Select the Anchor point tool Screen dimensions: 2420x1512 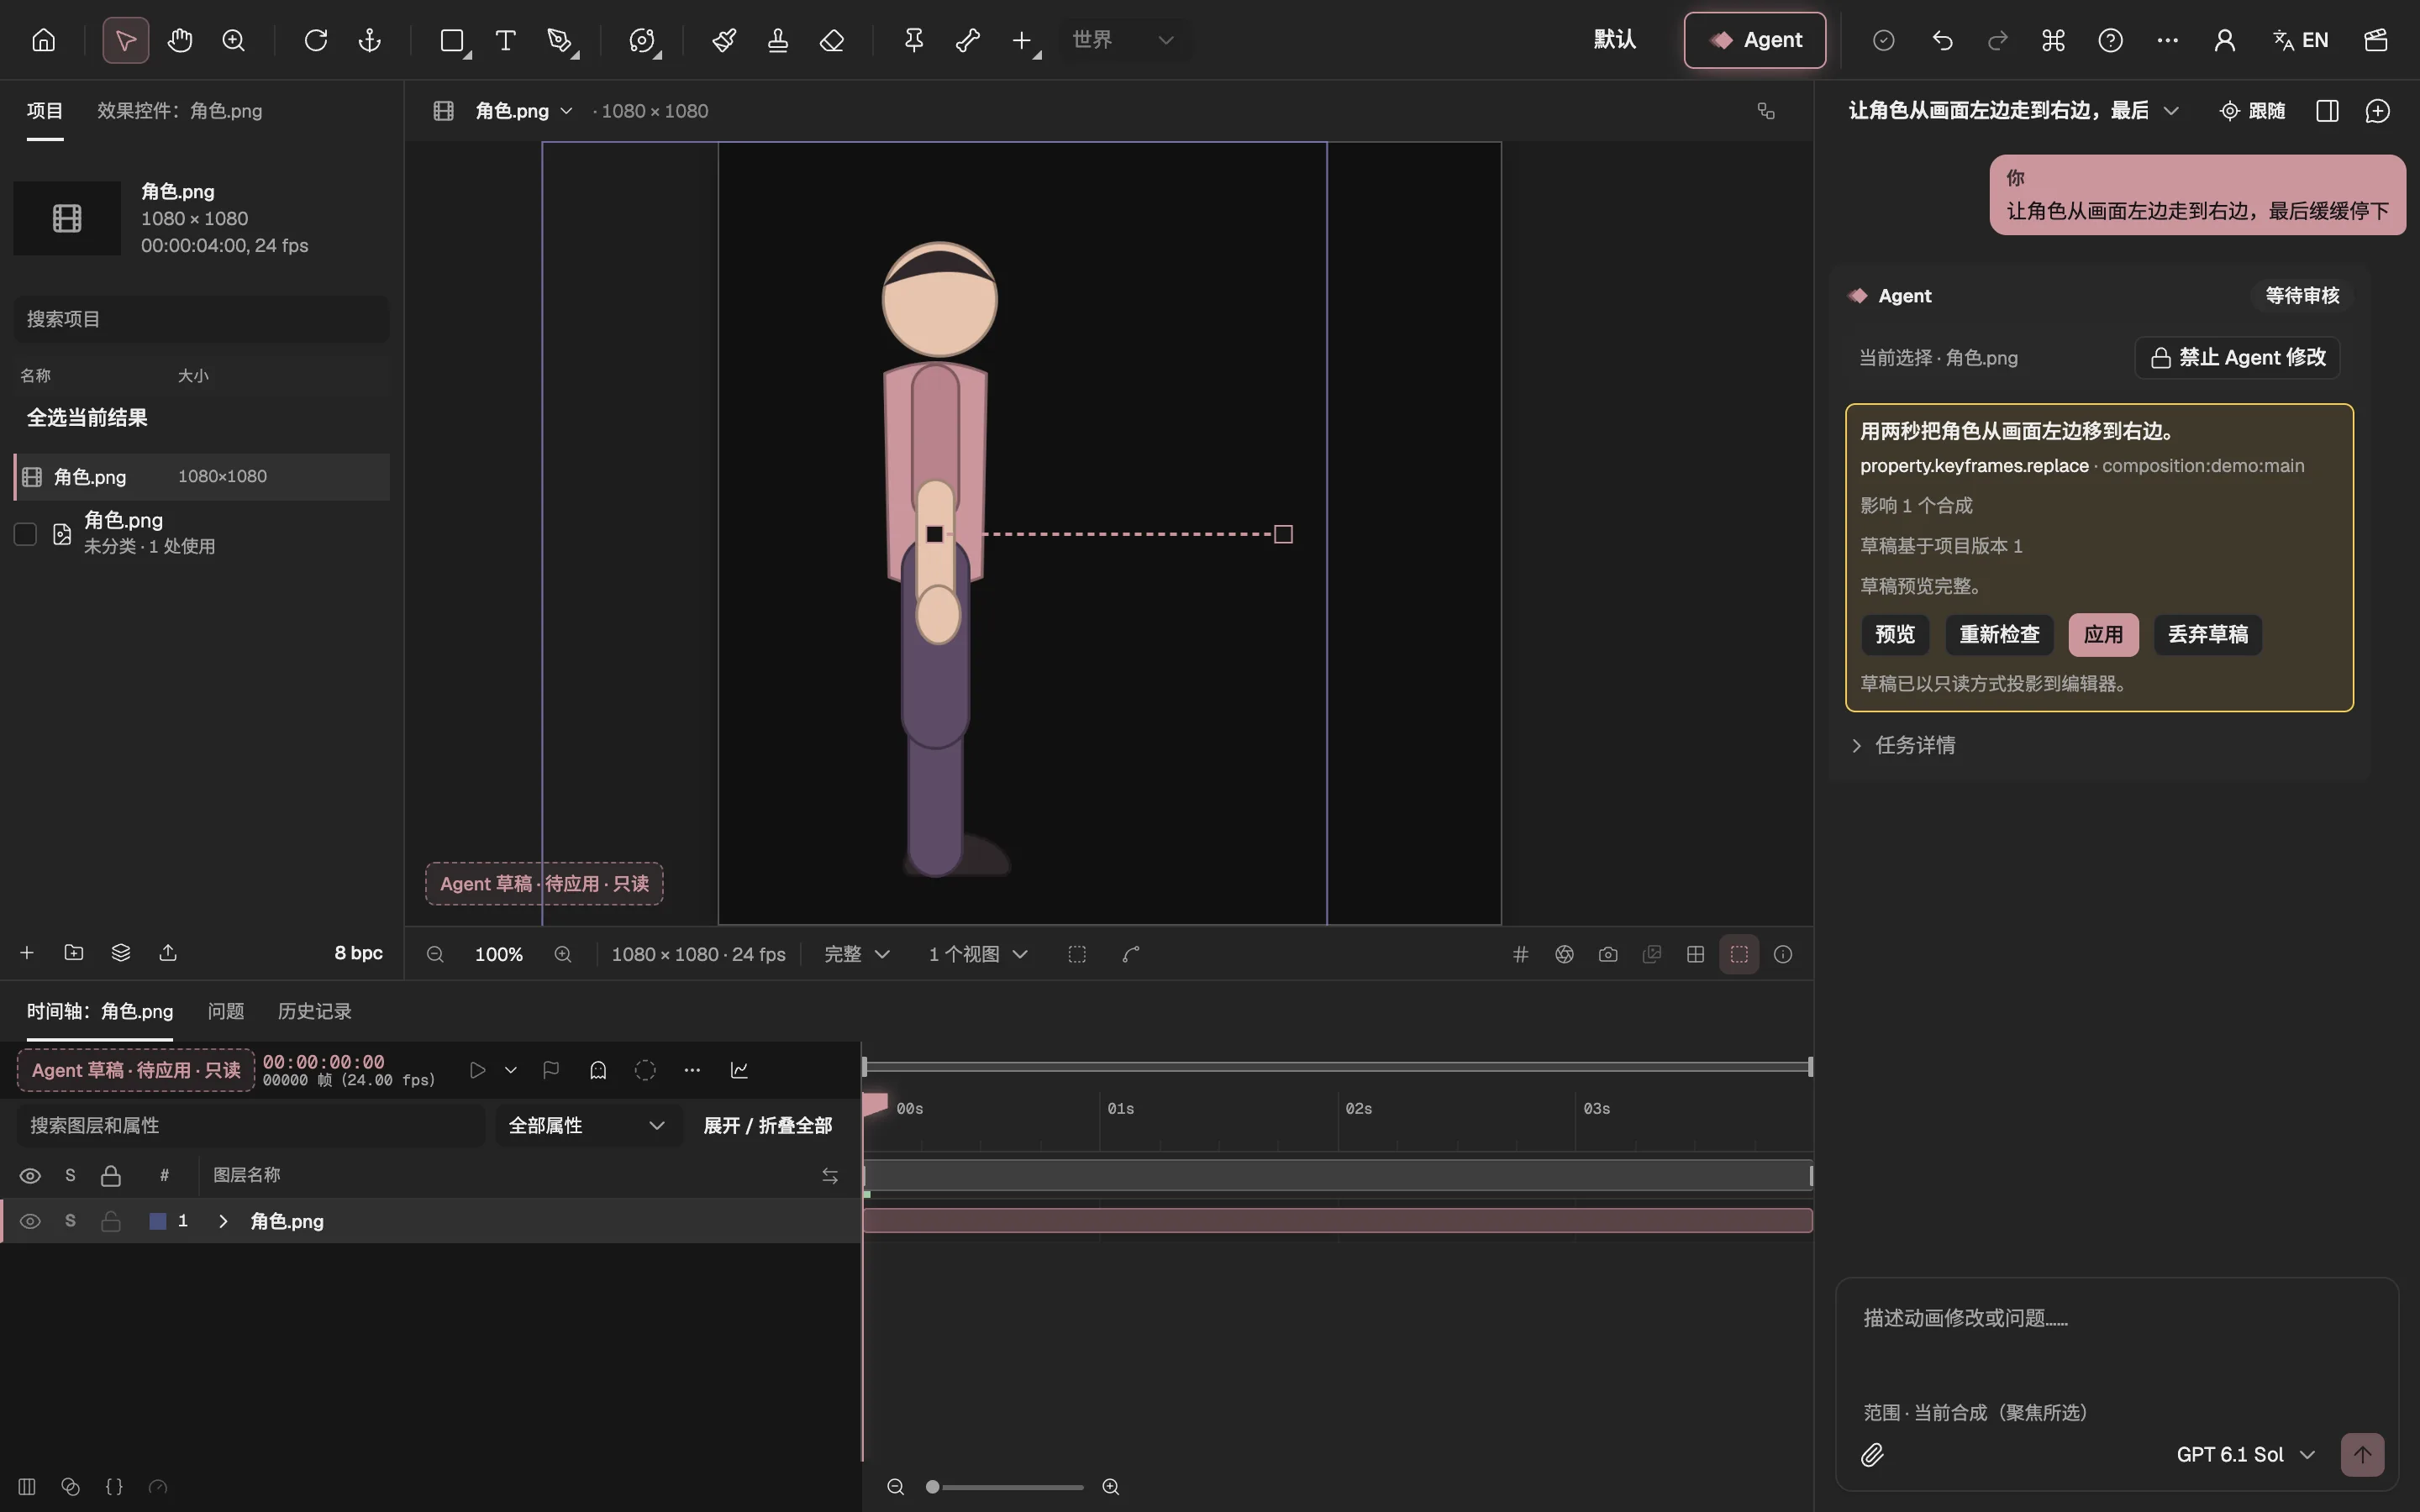coord(370,40)
